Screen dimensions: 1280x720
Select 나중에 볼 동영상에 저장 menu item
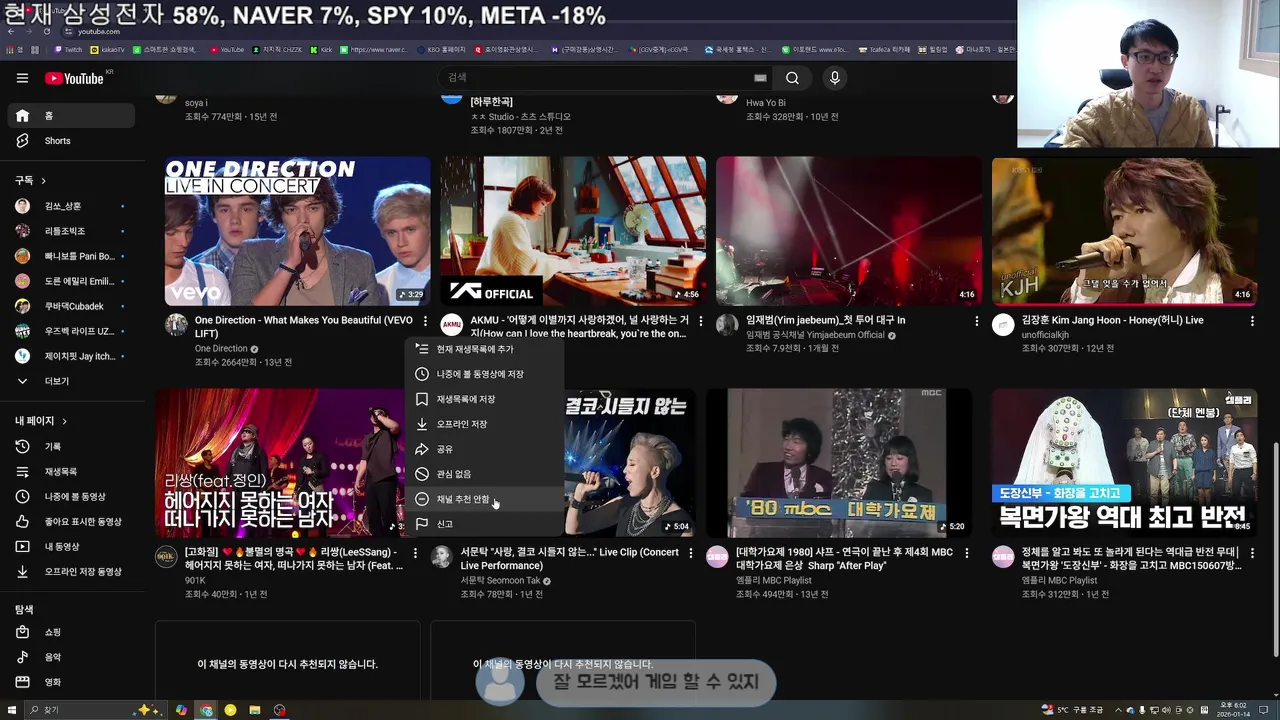click(484, 374)
